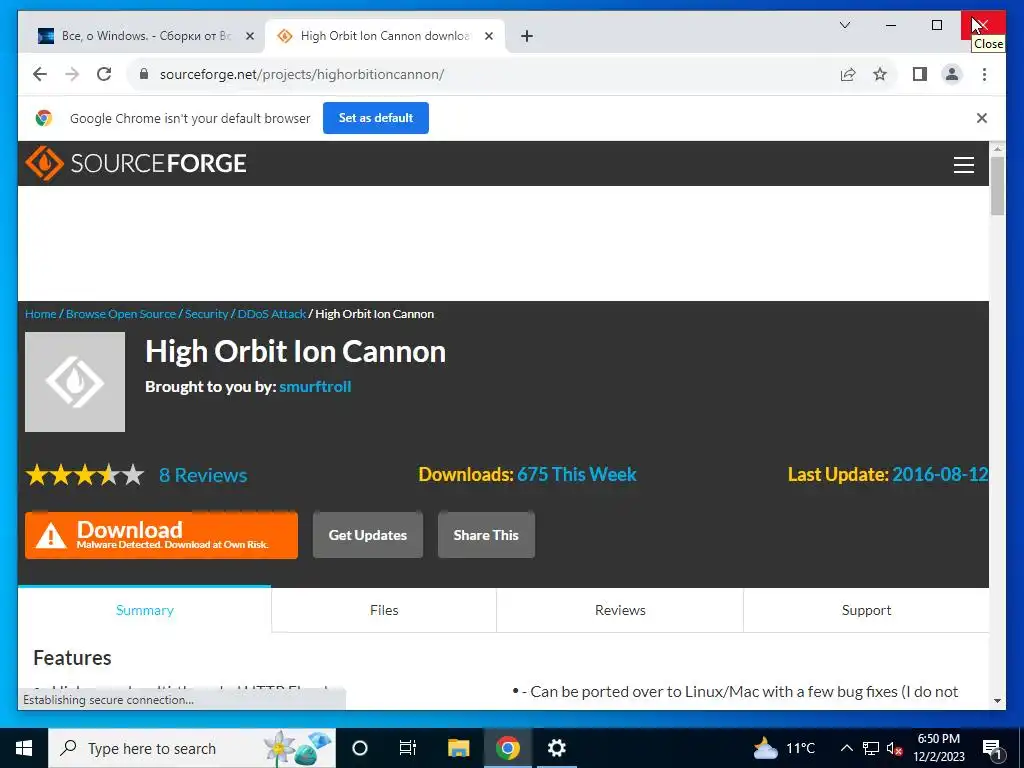Click the orange Download button
Viewport: 1024px width, 768px height.
pyautogui.click(x=161, y=535)
